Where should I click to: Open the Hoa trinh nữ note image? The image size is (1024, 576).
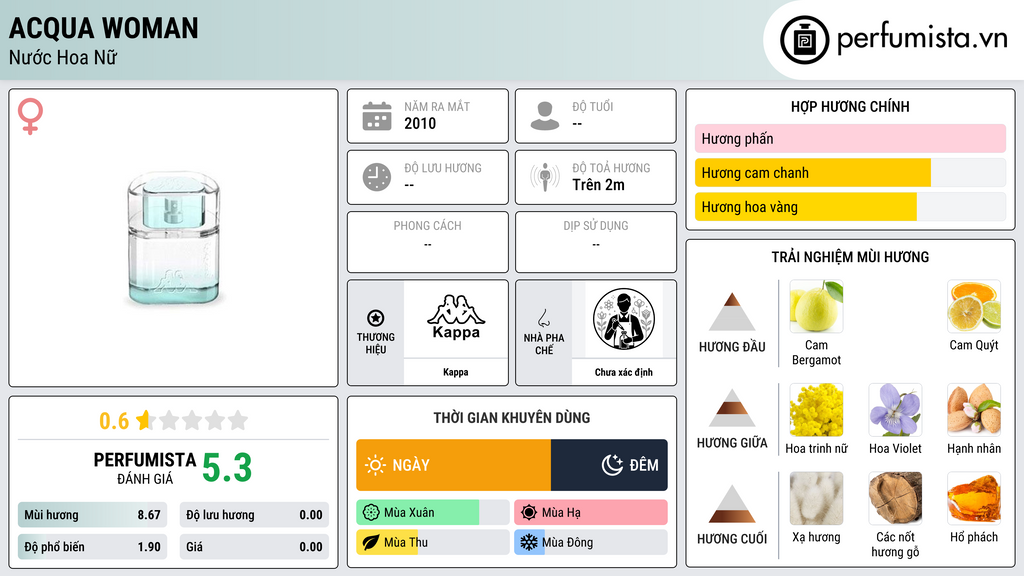(x=816, y=410)
